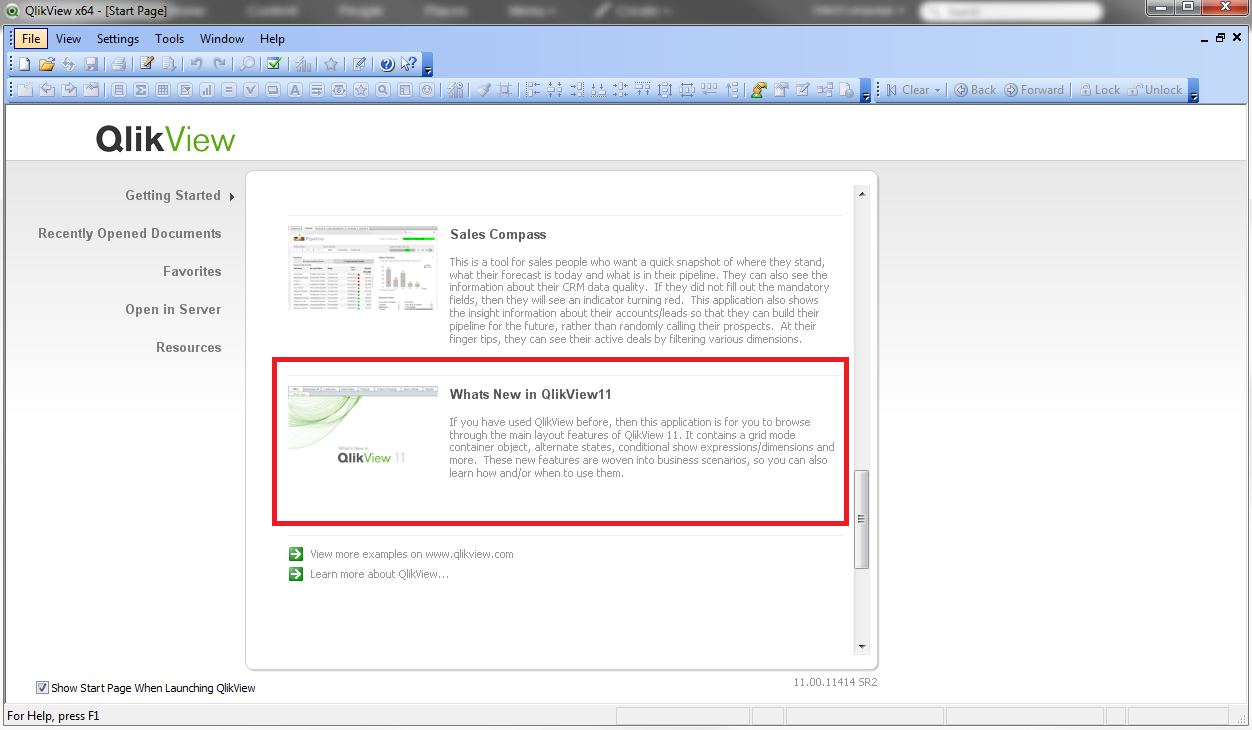Open the File menu

(x=31, y=39)
